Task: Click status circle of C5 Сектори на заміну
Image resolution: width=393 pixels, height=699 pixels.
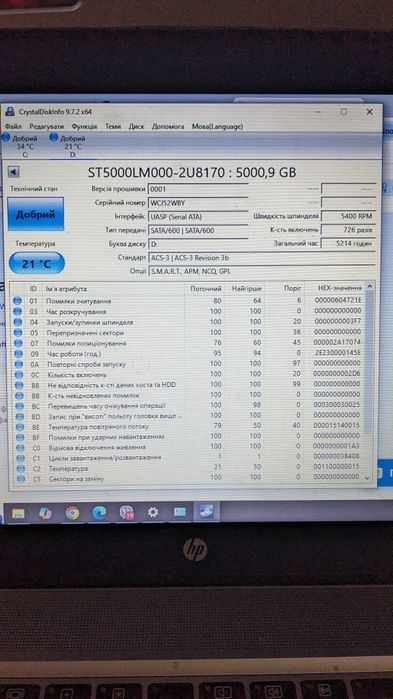Action: tap(20, 479)
